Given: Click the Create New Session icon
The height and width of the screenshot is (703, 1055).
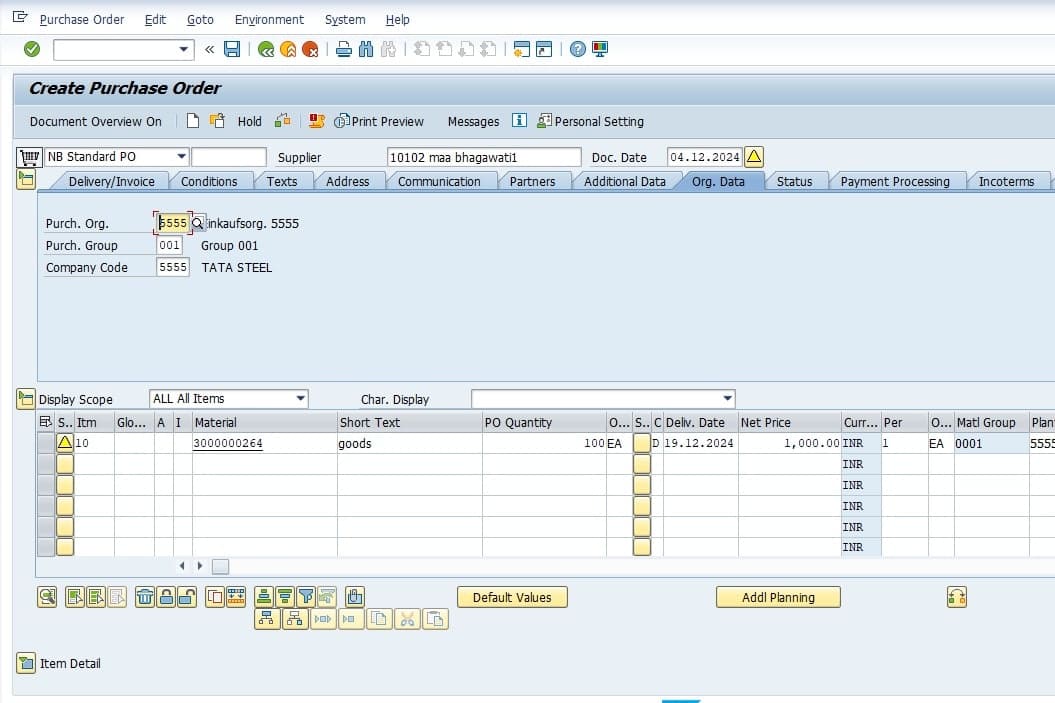Looking at the screenshot, I should 521,49.
